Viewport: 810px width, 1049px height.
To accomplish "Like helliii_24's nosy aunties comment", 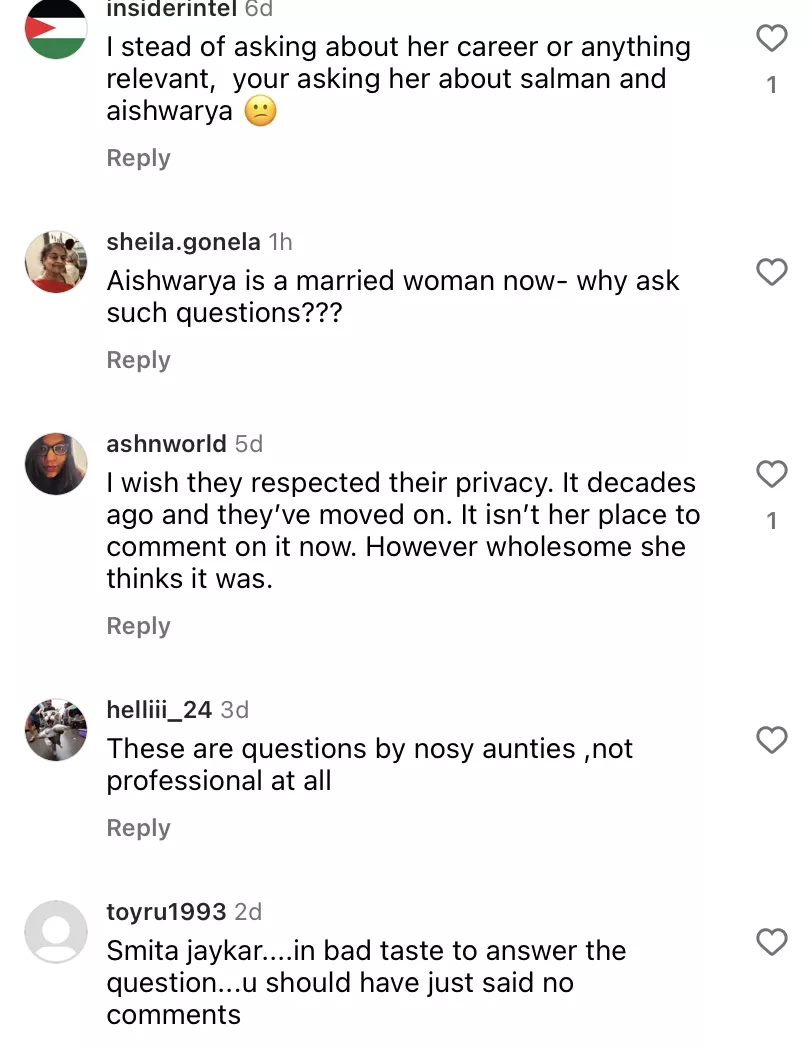I will coord(771,740).
